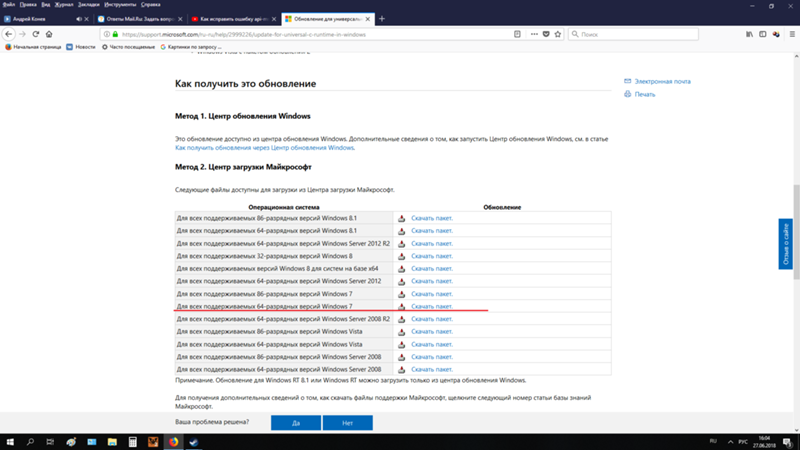Click Скачать пакет for 86-разрядных Windows Server 2008
The width and height of the screenshot is (800, 450).
(432, 357)
